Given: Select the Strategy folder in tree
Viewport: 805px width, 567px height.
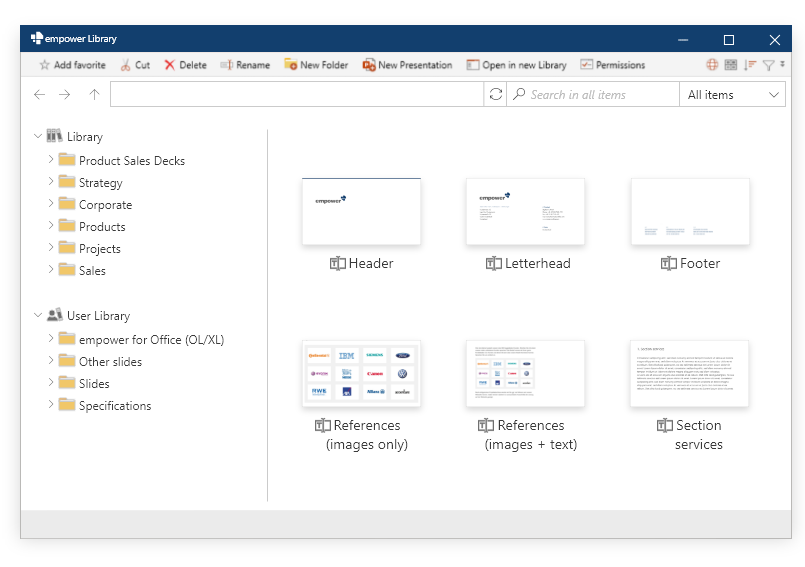Looking at the screenshot, I should click(x=100, y=183).
